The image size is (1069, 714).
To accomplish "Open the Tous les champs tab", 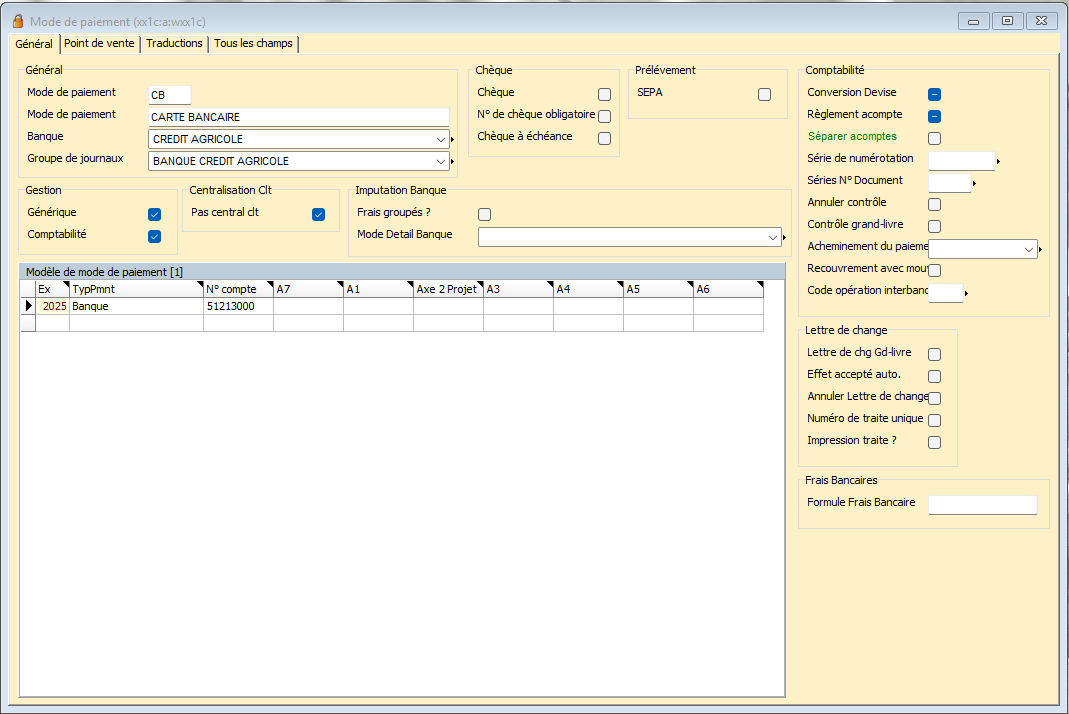I will point(253,44).
